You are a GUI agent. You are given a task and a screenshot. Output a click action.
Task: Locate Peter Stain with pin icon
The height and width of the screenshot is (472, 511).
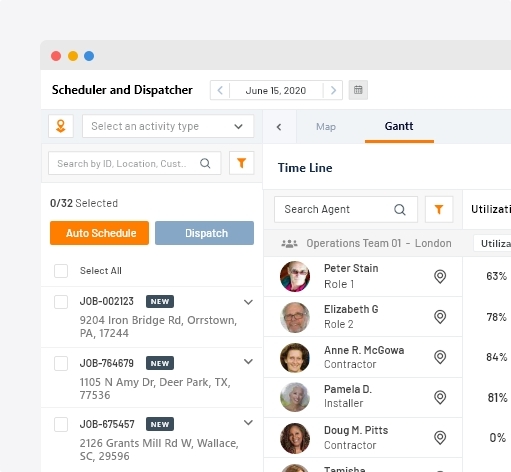pos(440,276)
